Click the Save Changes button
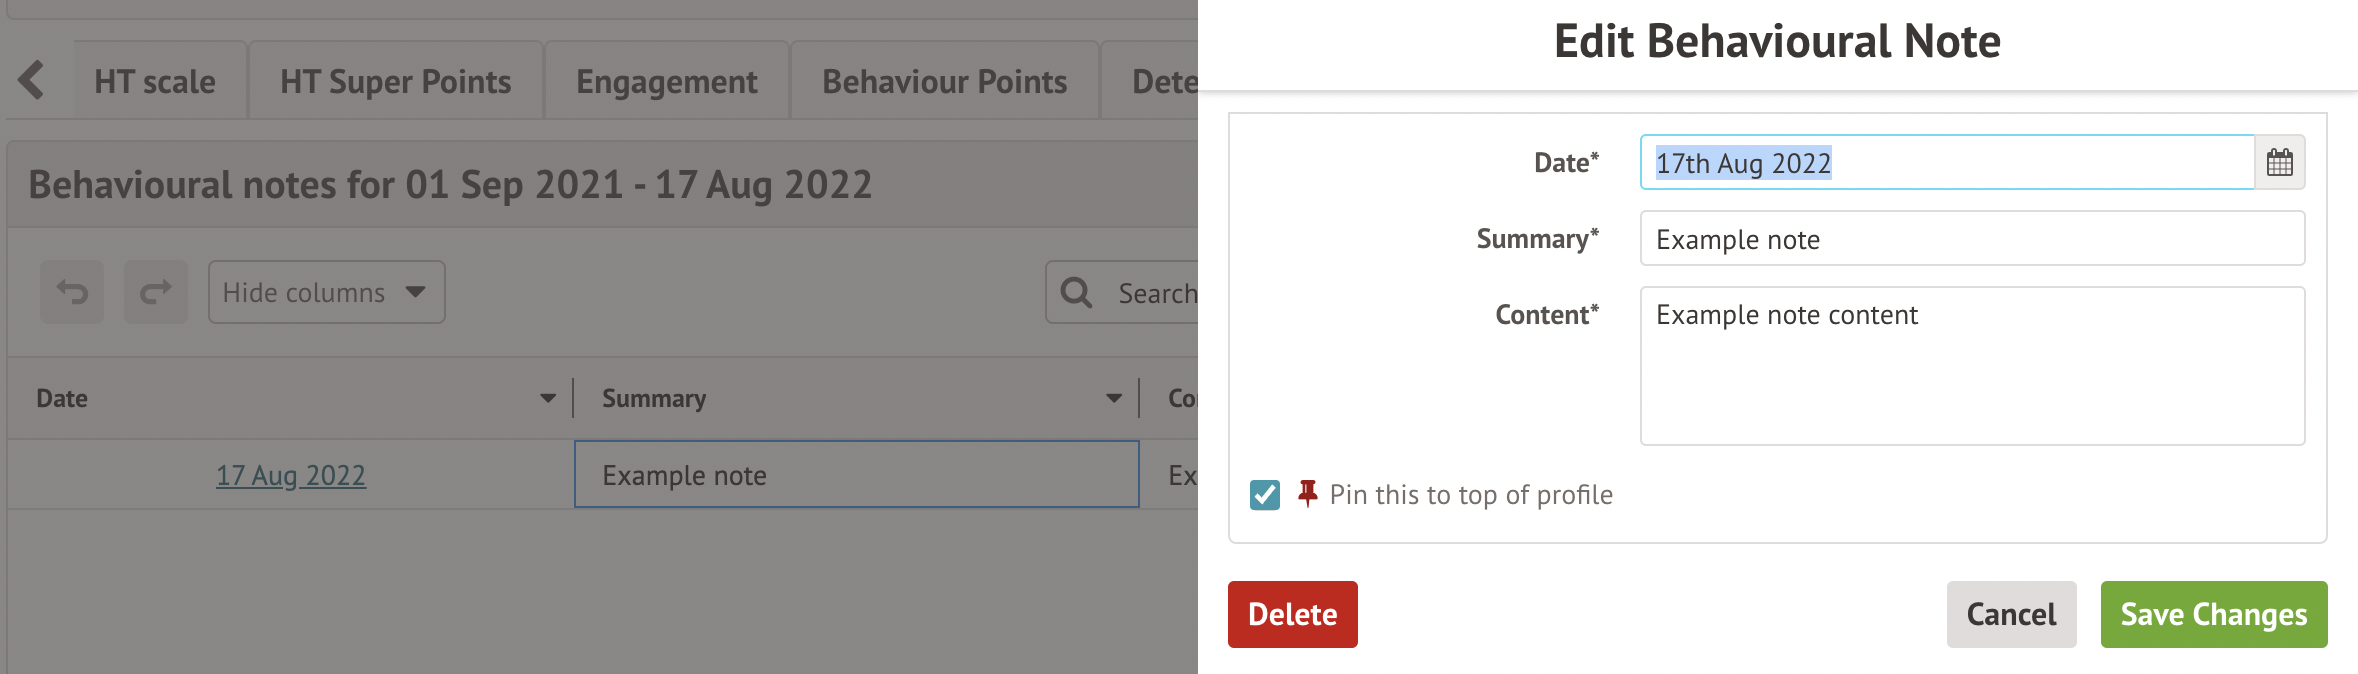Viewport: 2358px width, 674px height. [2213, 614]
